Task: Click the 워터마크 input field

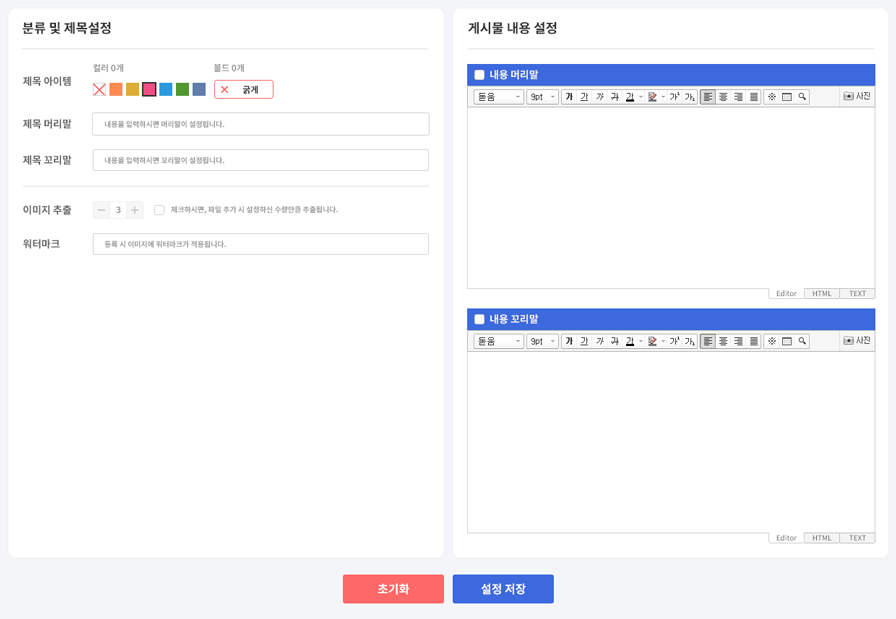Action: point(260,244)
